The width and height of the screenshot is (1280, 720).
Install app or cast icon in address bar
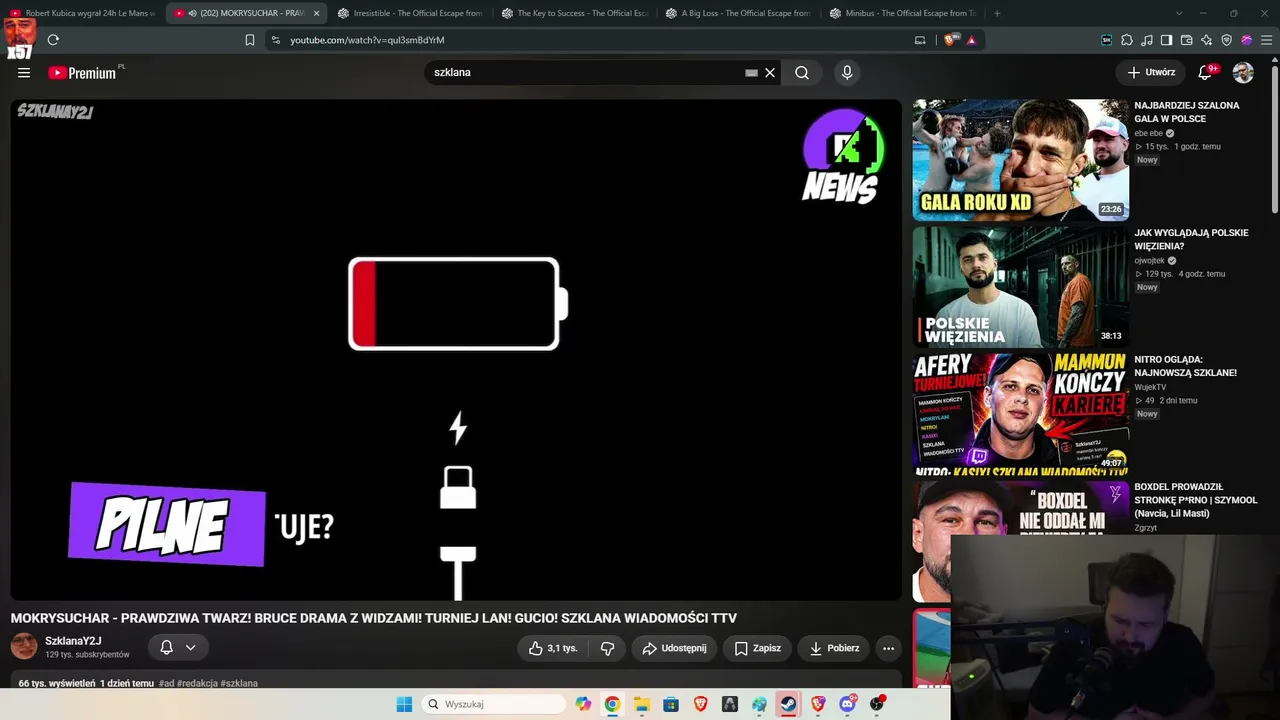[x=920, y=40]
